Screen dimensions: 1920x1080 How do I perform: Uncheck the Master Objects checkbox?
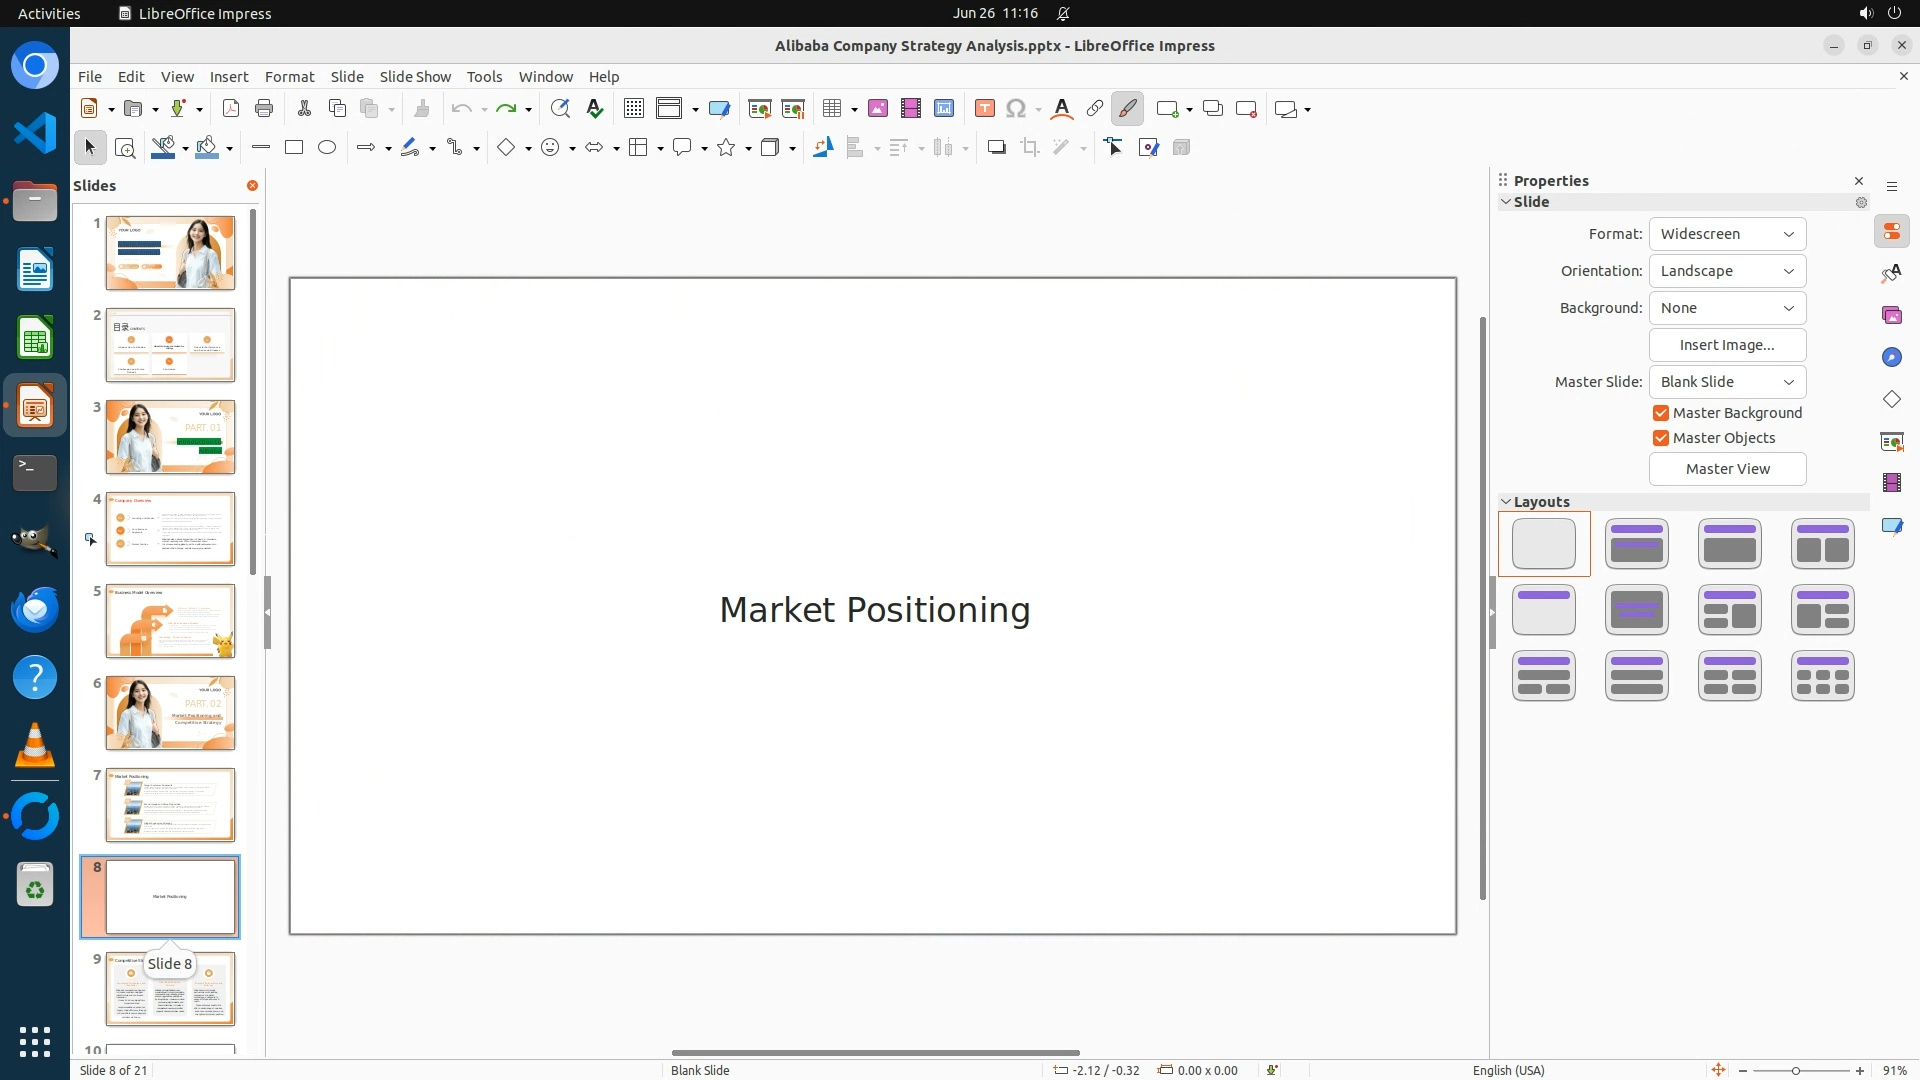(x=1661, y=438)
